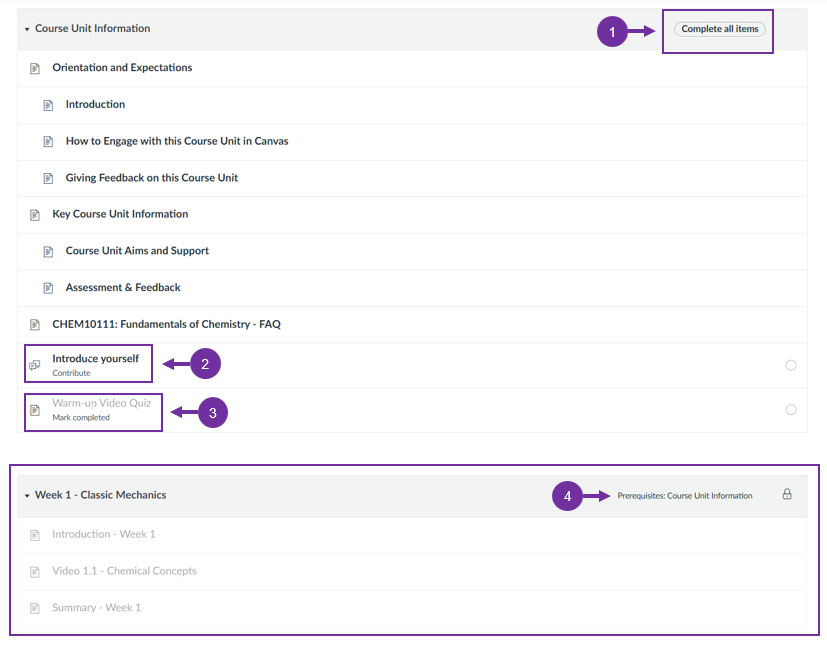Image resolution: width=827 pixels, height=645 pixels.
Task: Click page icon beside CHEM10111 FAQ item
Action: pos(35,325)
